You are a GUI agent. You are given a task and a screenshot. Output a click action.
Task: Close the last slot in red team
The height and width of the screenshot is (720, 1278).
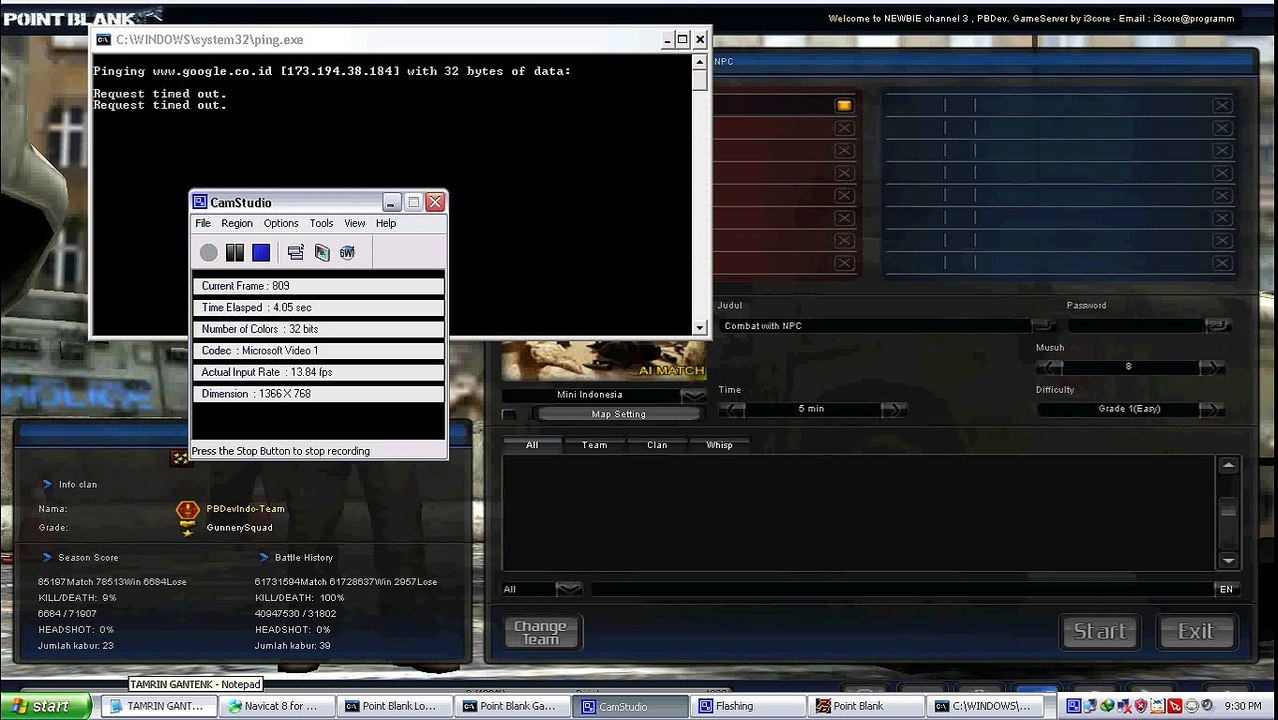[844, 263]
